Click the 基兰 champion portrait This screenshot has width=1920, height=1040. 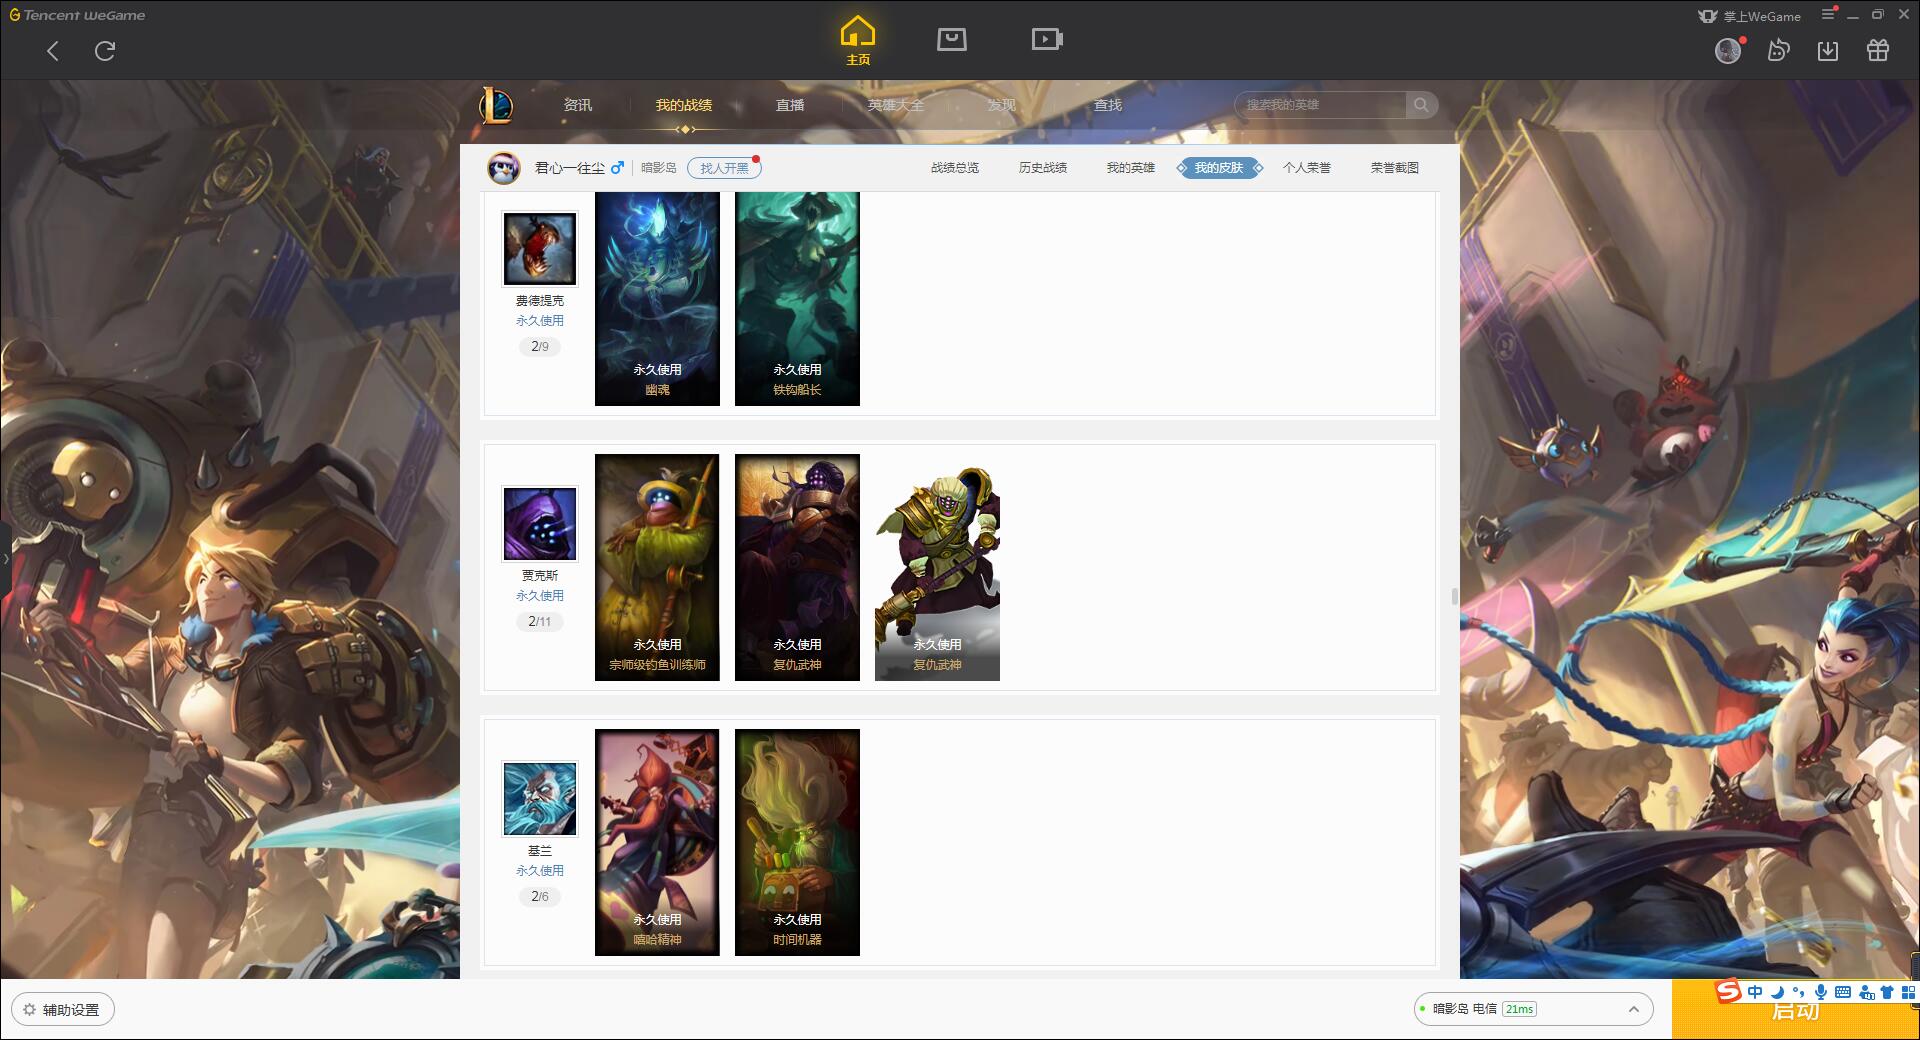540,799
